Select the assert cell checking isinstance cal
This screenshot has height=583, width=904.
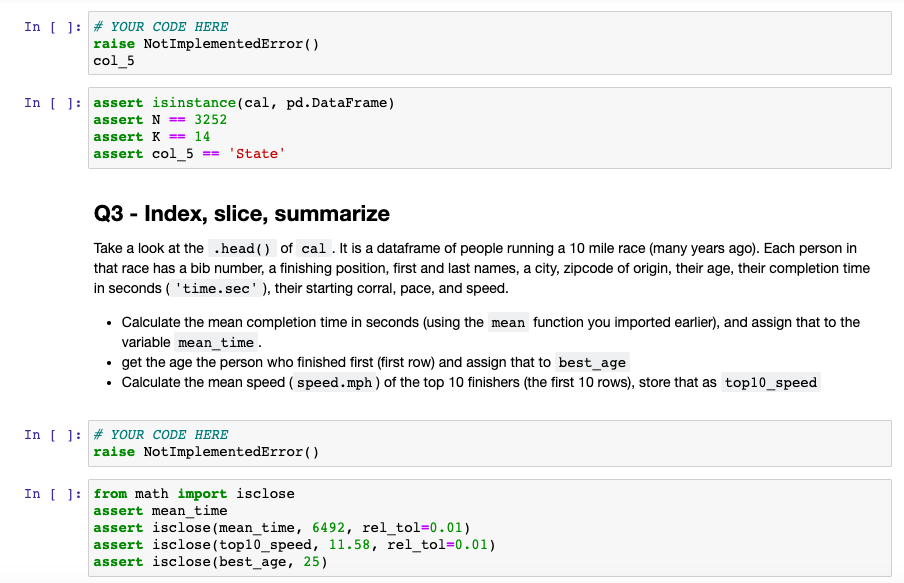click(x=489, y=128)
